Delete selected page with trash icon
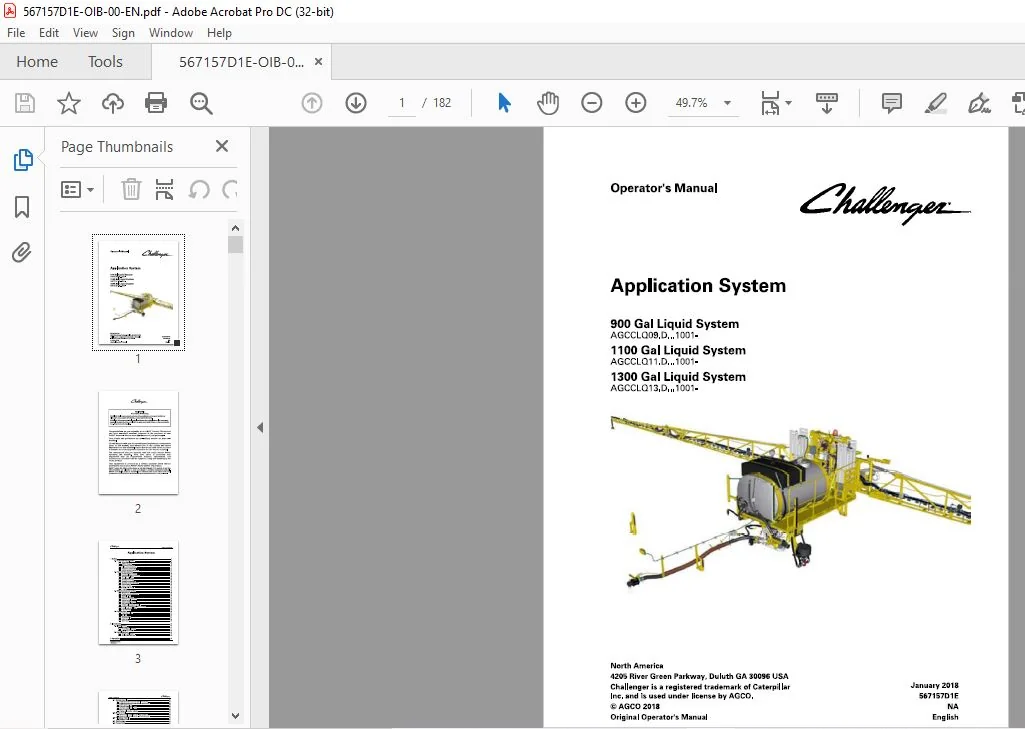Screen dimensions: 1025x729 pyautogui.click(x=131, y=190)
